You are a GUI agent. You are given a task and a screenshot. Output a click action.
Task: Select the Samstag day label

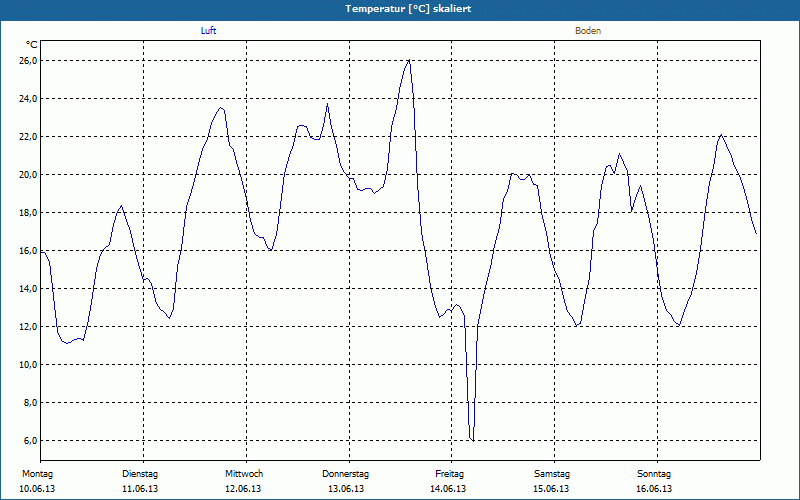point(552,474)
